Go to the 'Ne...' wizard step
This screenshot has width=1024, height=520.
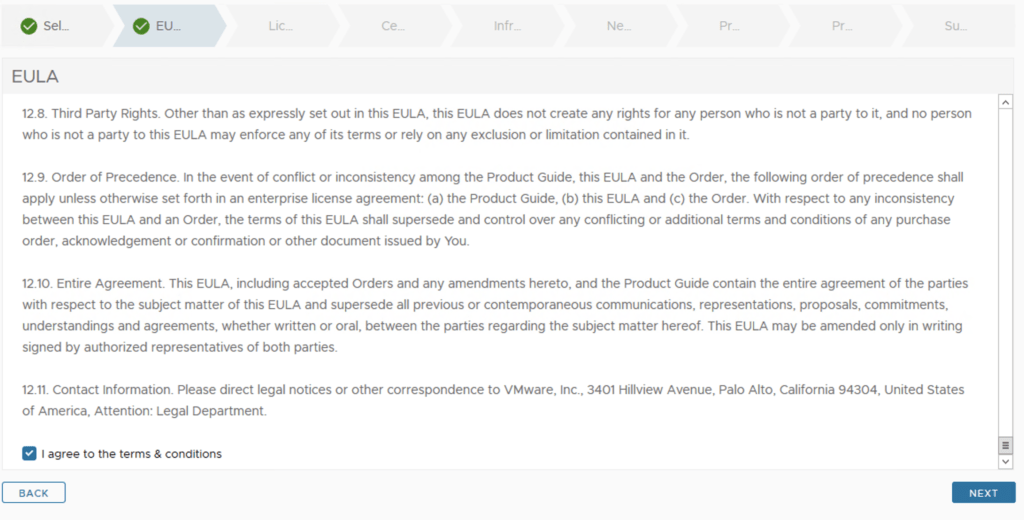tap(619, 26)
